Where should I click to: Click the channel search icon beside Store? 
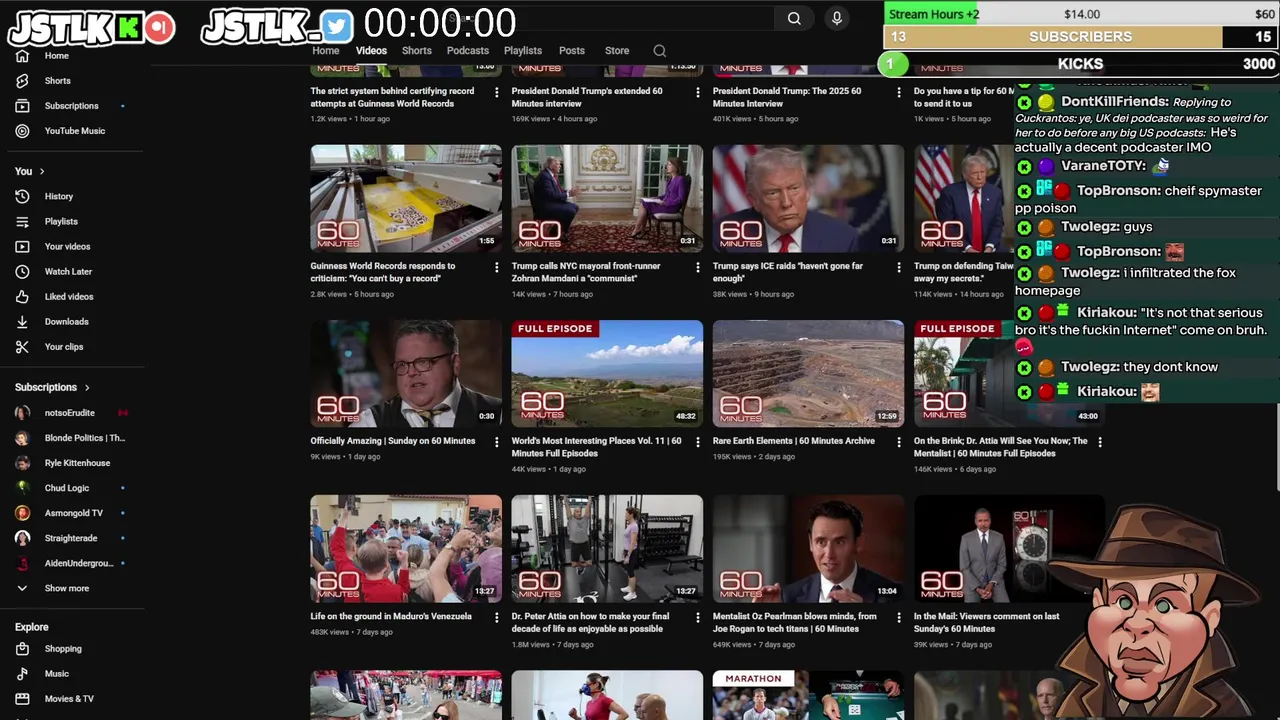pos(659,51)
